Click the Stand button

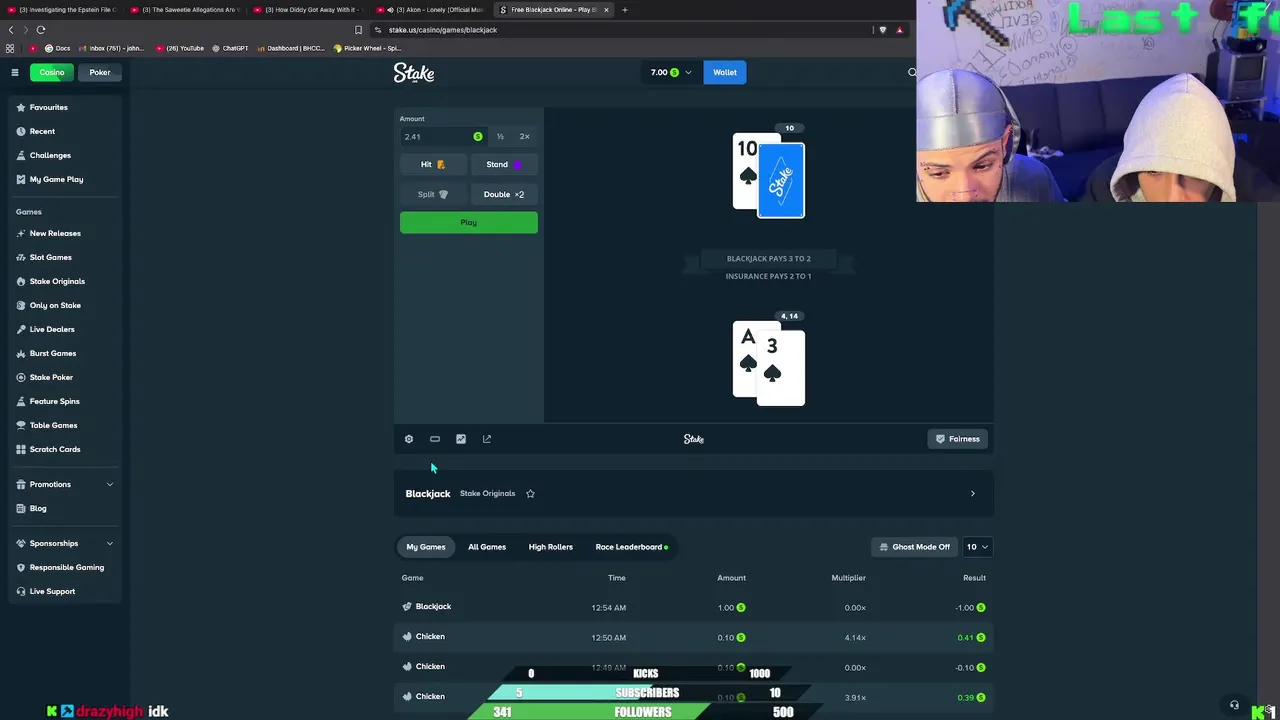pos(504,164)
